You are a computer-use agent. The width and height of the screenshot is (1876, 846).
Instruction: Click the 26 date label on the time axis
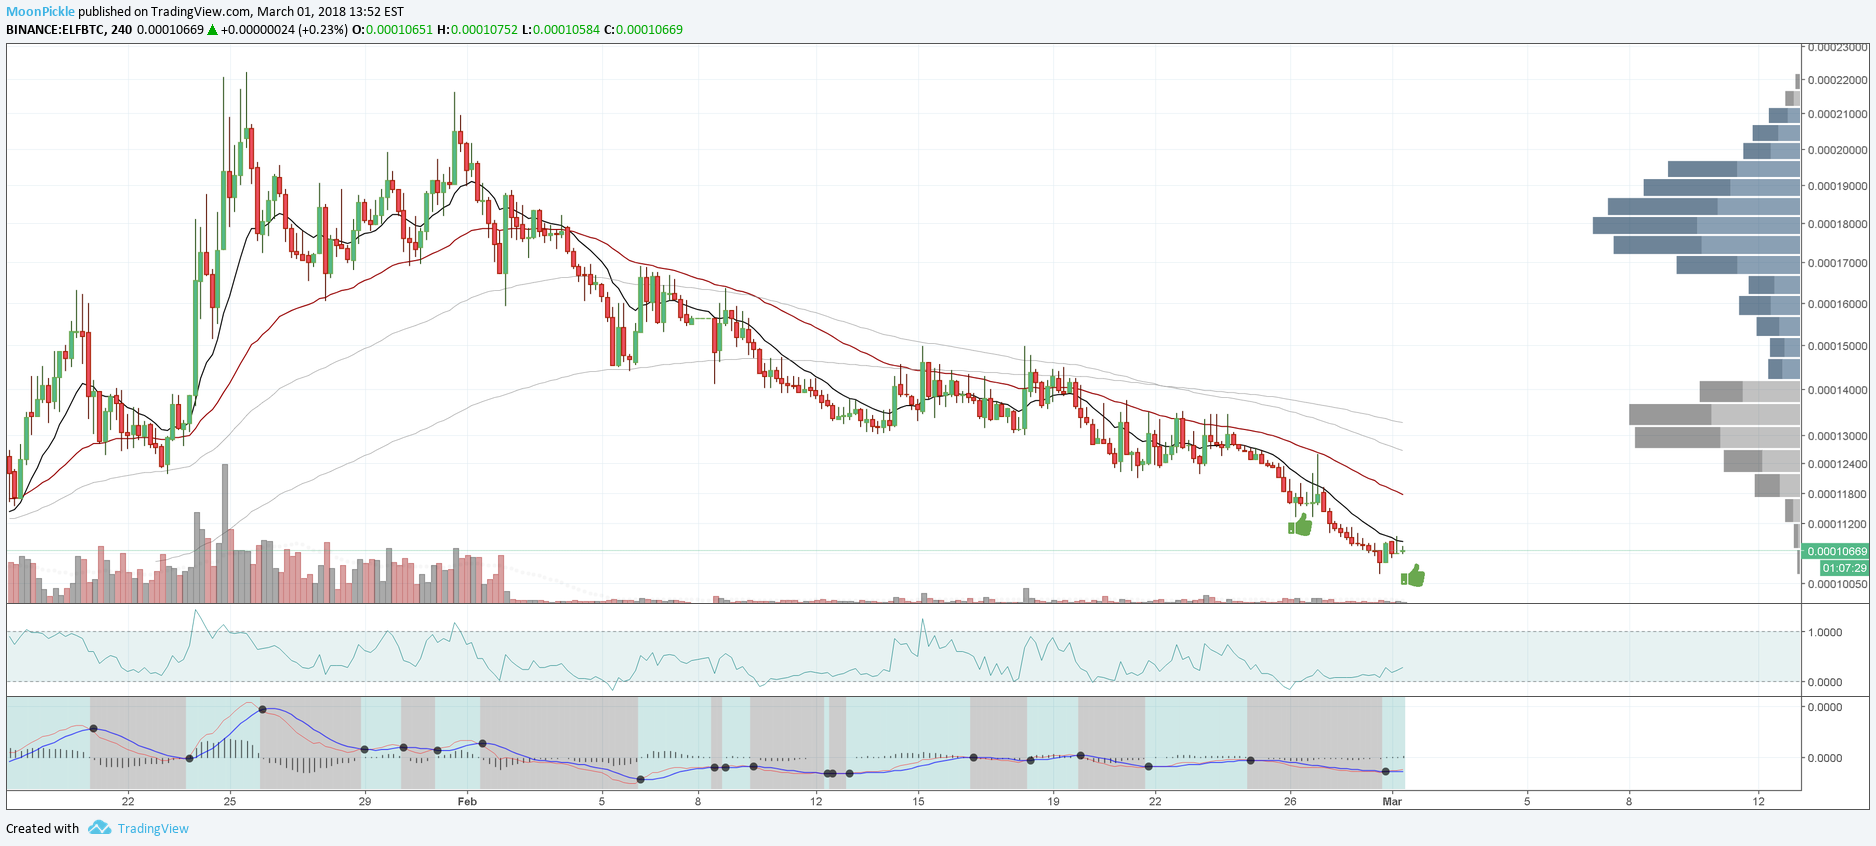(1290, 801)
